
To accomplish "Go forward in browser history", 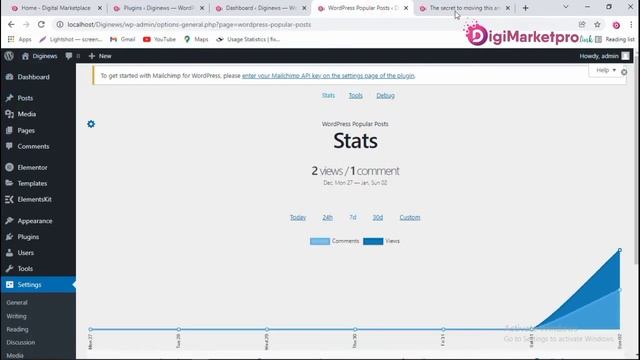I will [26, 24].
